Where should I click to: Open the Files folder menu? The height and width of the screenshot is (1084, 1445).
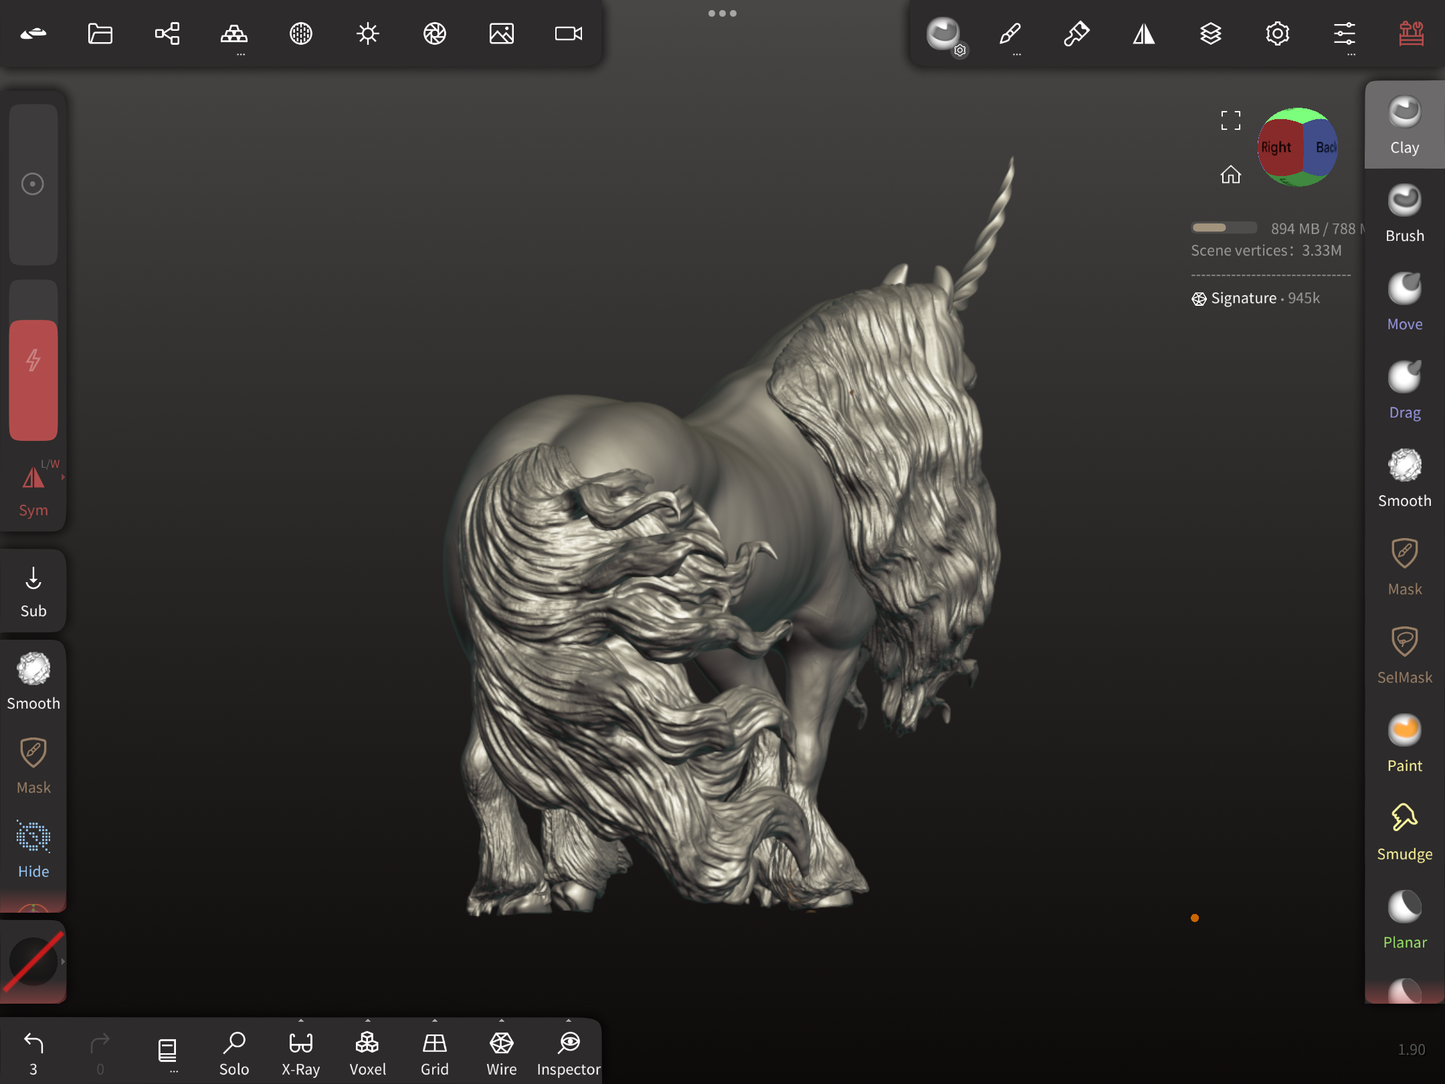[x=100, y=34]
